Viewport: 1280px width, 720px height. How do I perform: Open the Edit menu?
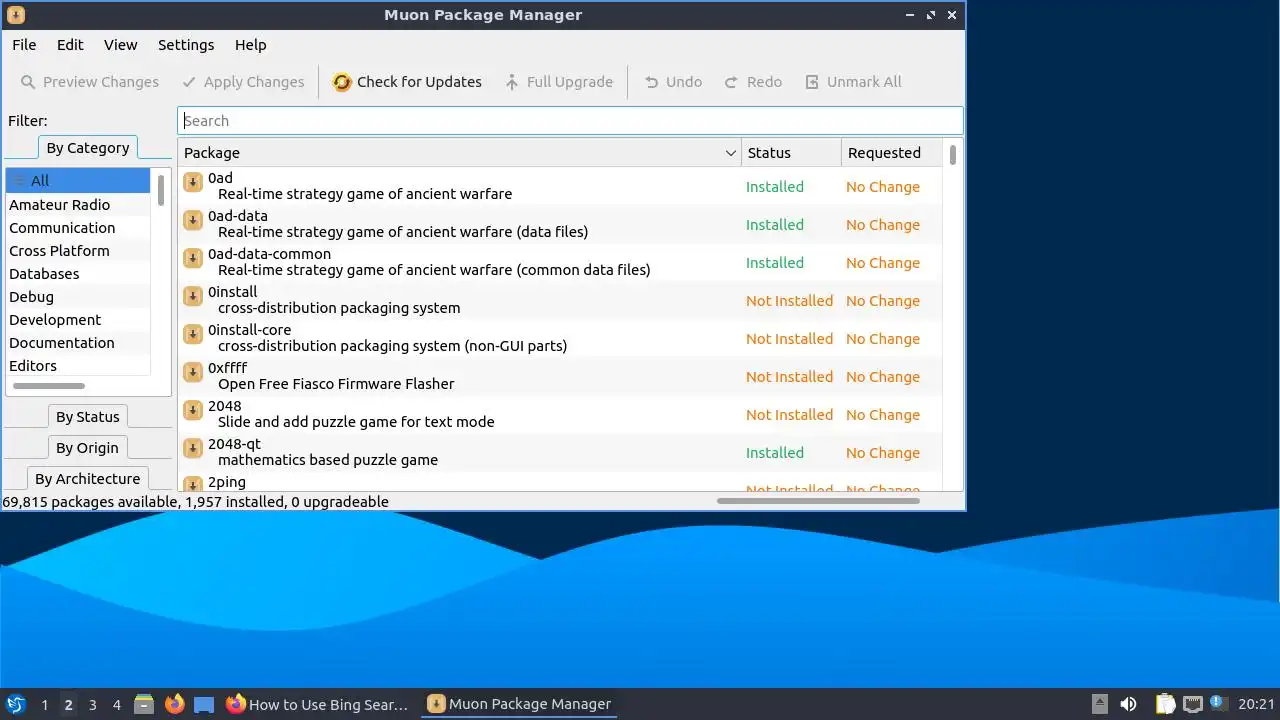pyautogui.click(x=70, y=45)
